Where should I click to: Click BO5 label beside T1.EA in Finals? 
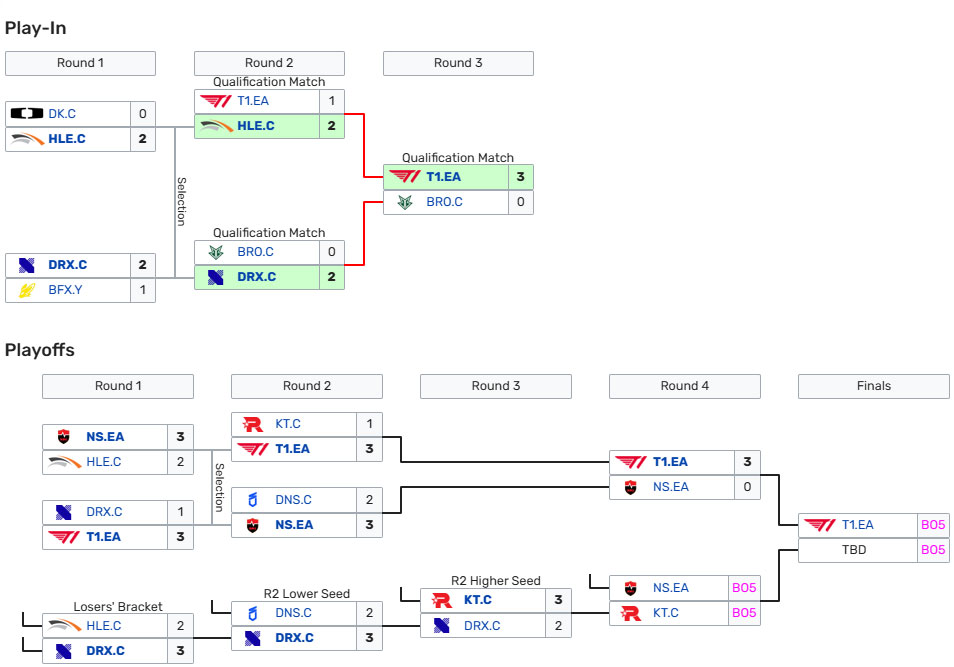point(932,525)
